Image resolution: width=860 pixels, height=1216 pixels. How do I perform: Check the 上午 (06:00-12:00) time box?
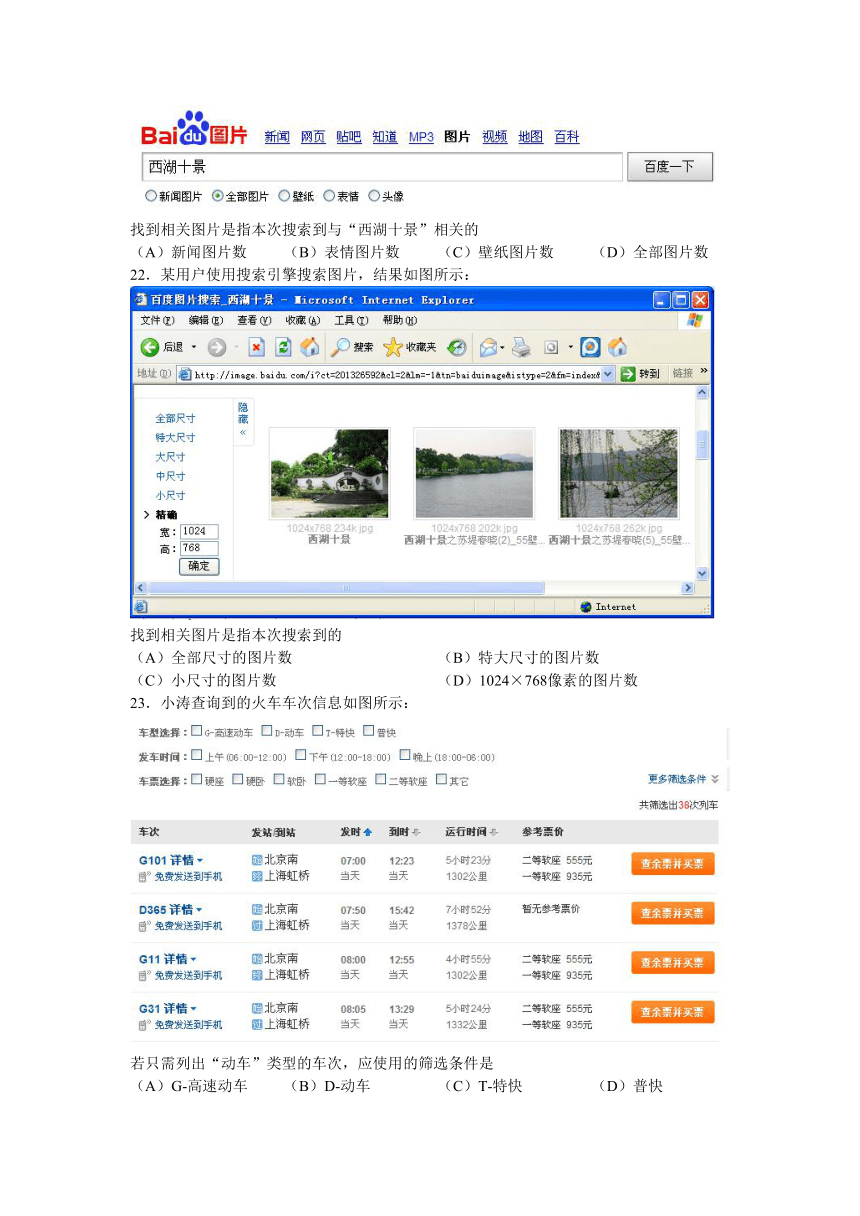click(196, 755)
